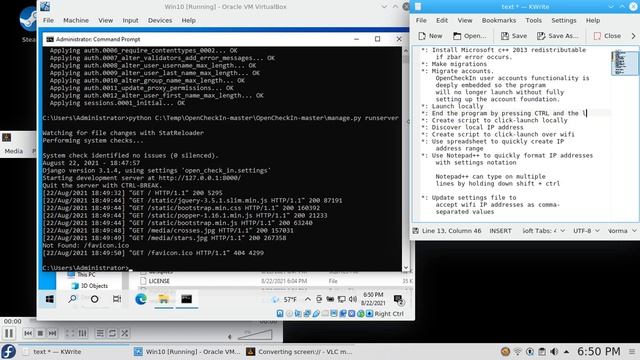Click the Cortana circle on Windows taskbar
Screen dimensions: 640x360
(x=94, y=299)
